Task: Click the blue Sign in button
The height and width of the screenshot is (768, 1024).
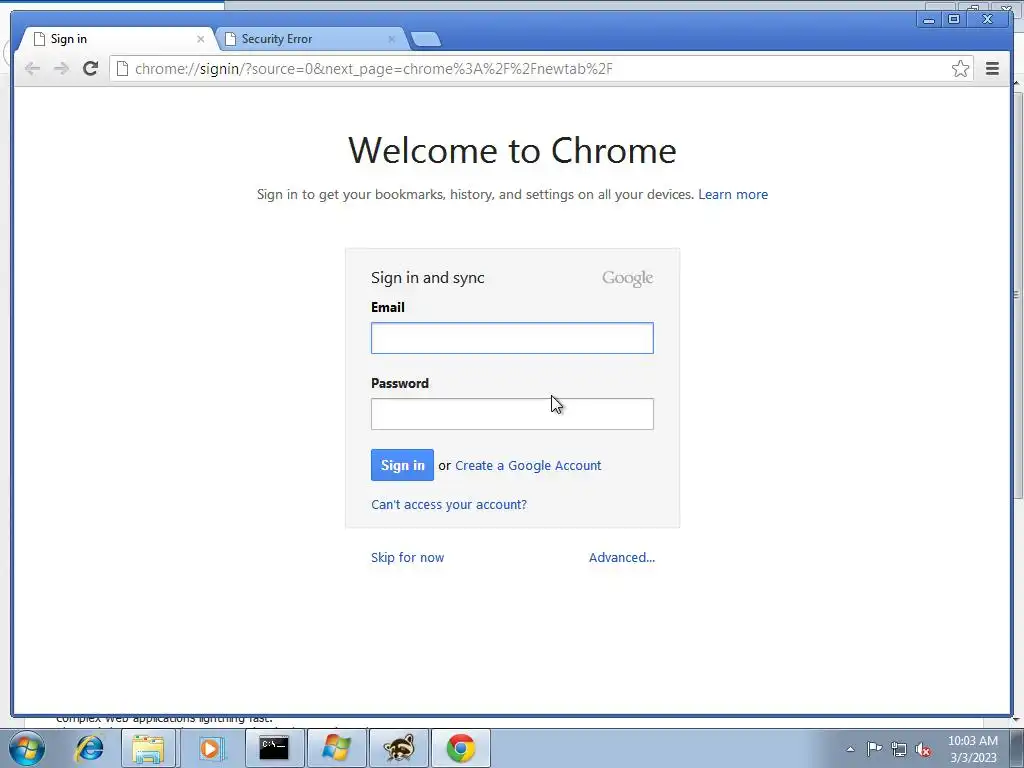Action: pyautogui.click(x=402, y=465)
